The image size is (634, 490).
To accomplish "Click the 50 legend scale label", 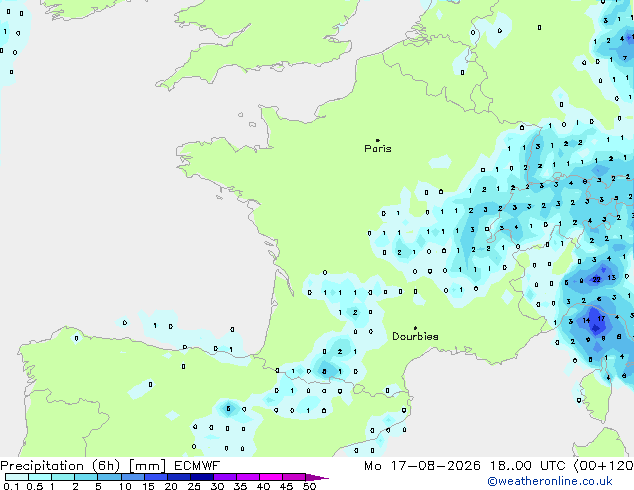I will click(x=309, y=486).
